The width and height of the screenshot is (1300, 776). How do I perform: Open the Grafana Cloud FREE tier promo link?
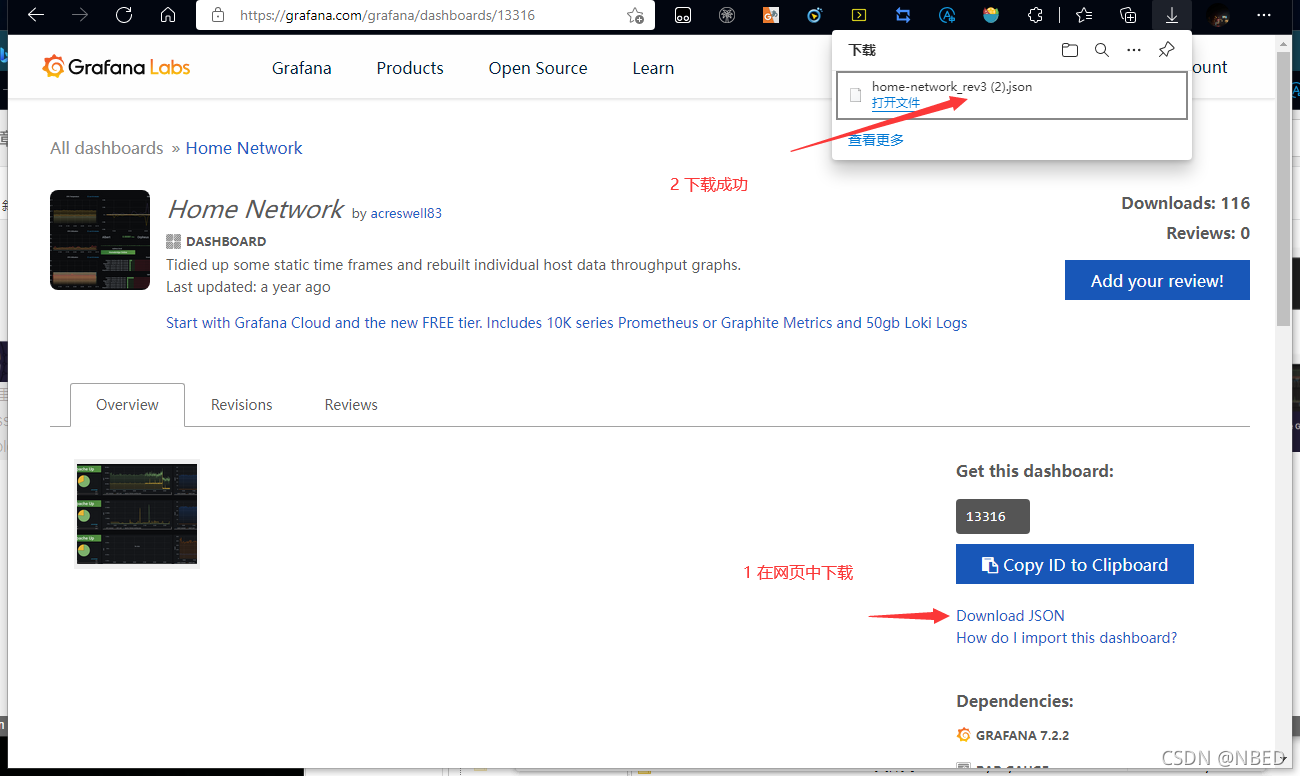(x=567, y=322)
